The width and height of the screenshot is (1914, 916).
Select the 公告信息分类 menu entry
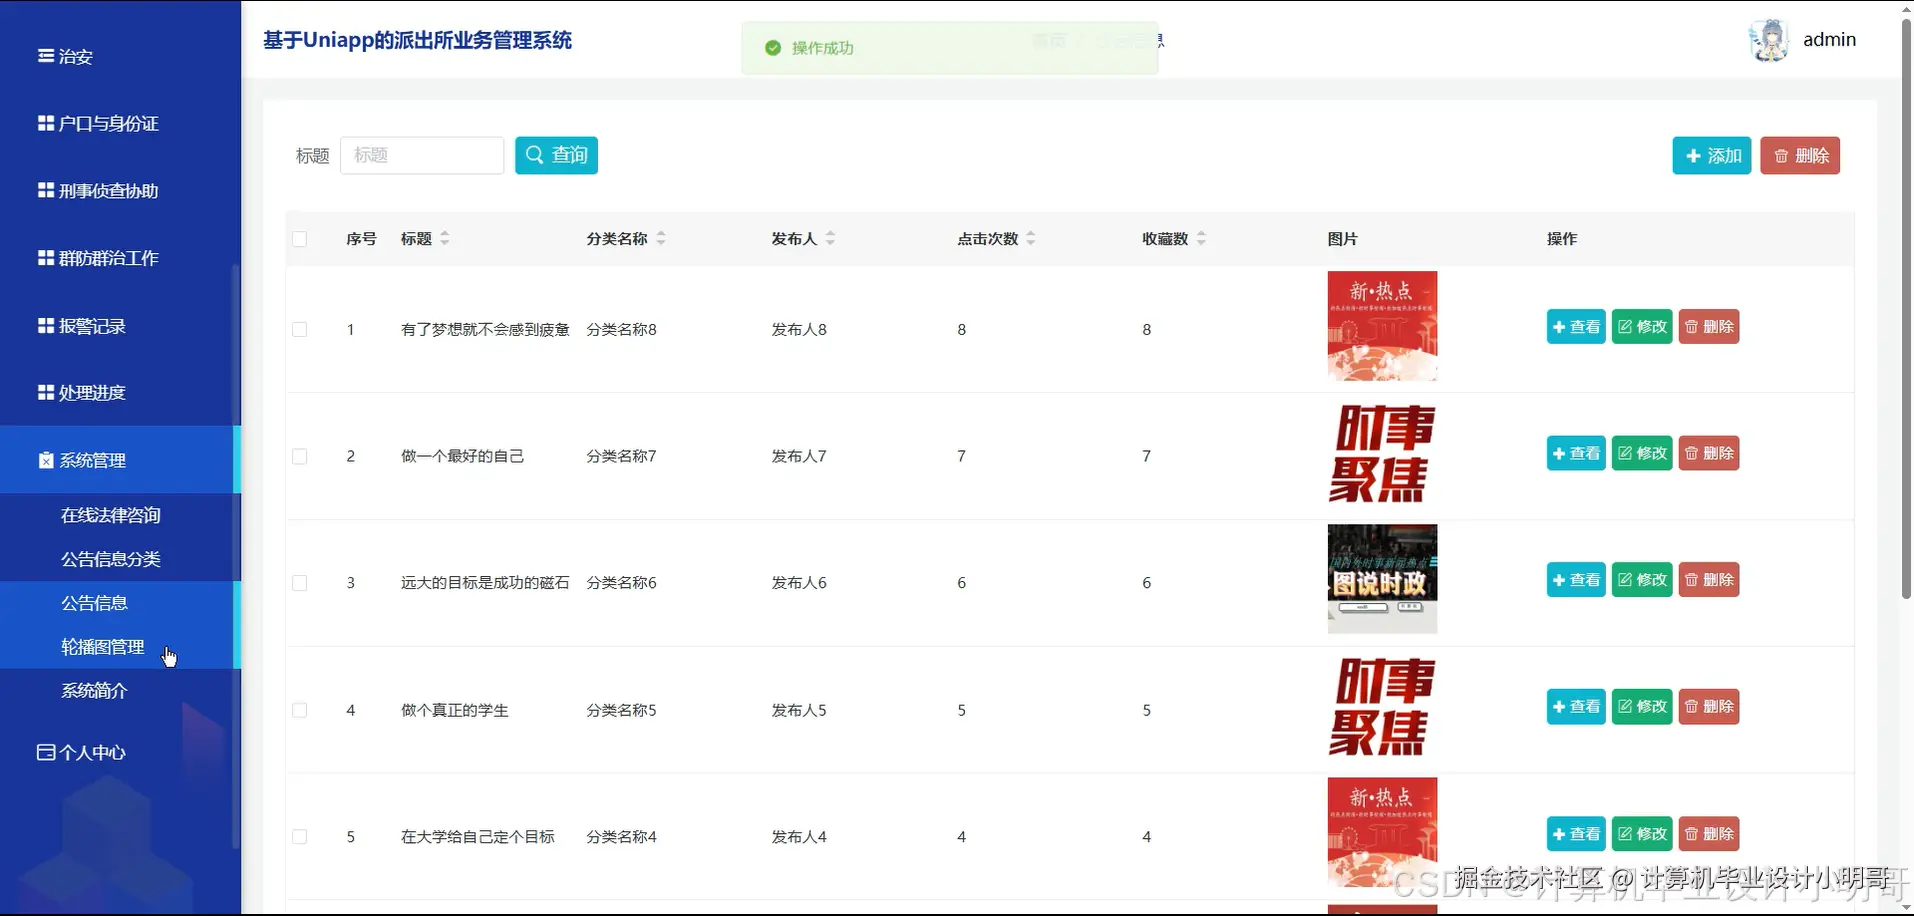pos(110,558)
